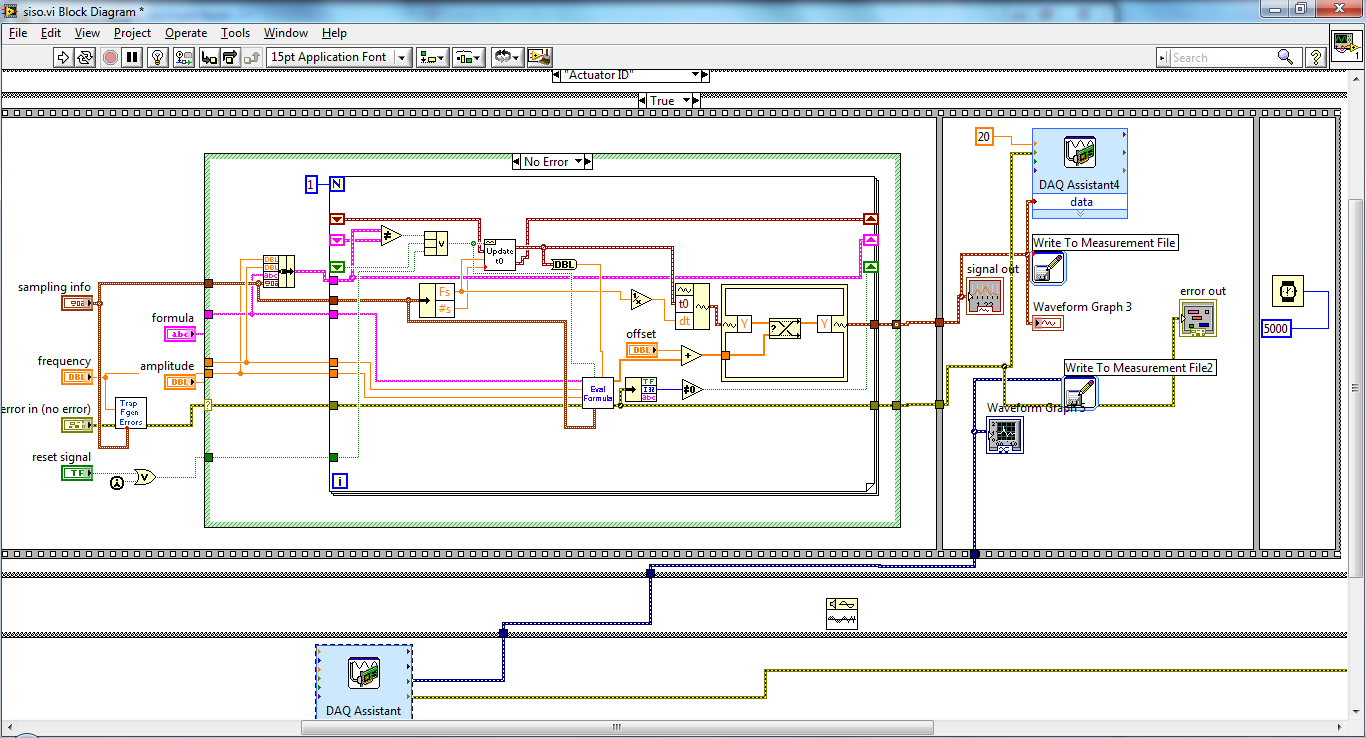Select the filter signal icon below sequence
The height and width of the screenshot is (738, 1366).
click(x=842, y=613)
